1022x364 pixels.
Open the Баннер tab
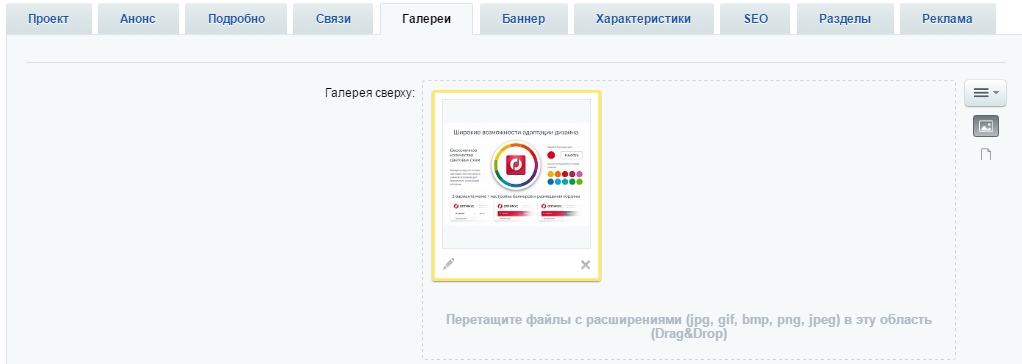[523, 19]
